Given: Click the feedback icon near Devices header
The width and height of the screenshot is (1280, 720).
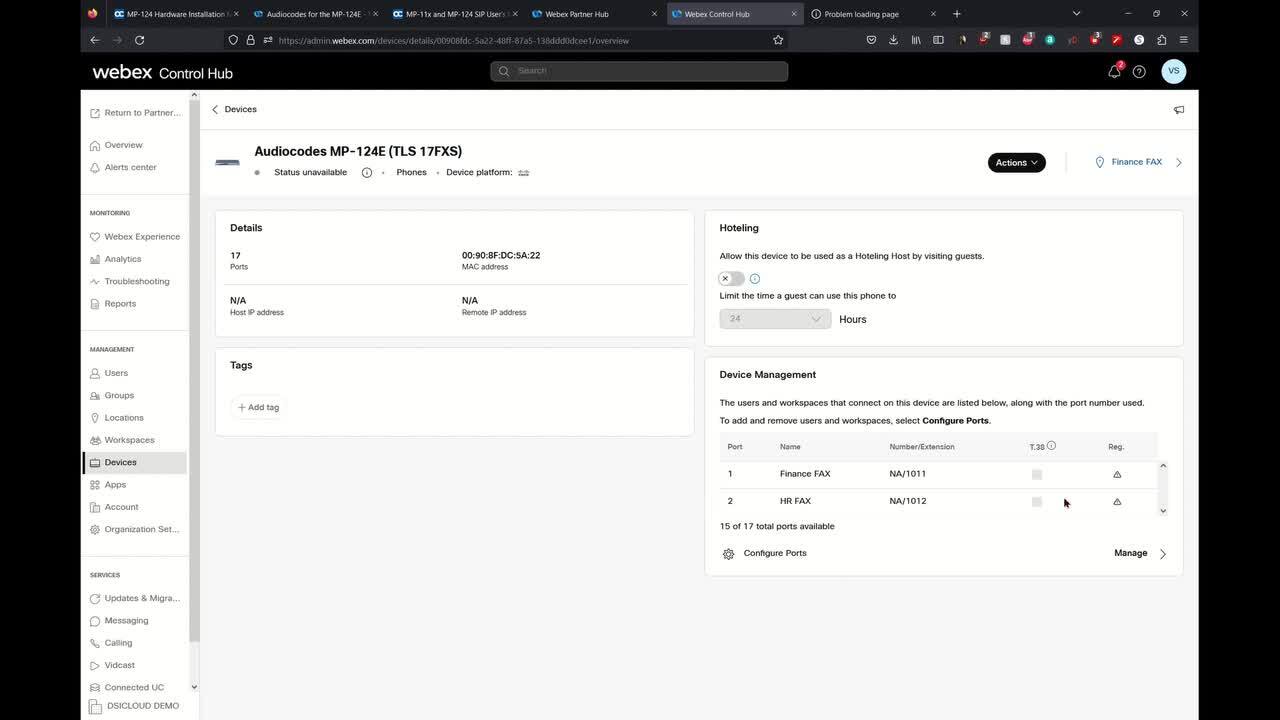Looking at the screenshot, I should click(1179, 110).
